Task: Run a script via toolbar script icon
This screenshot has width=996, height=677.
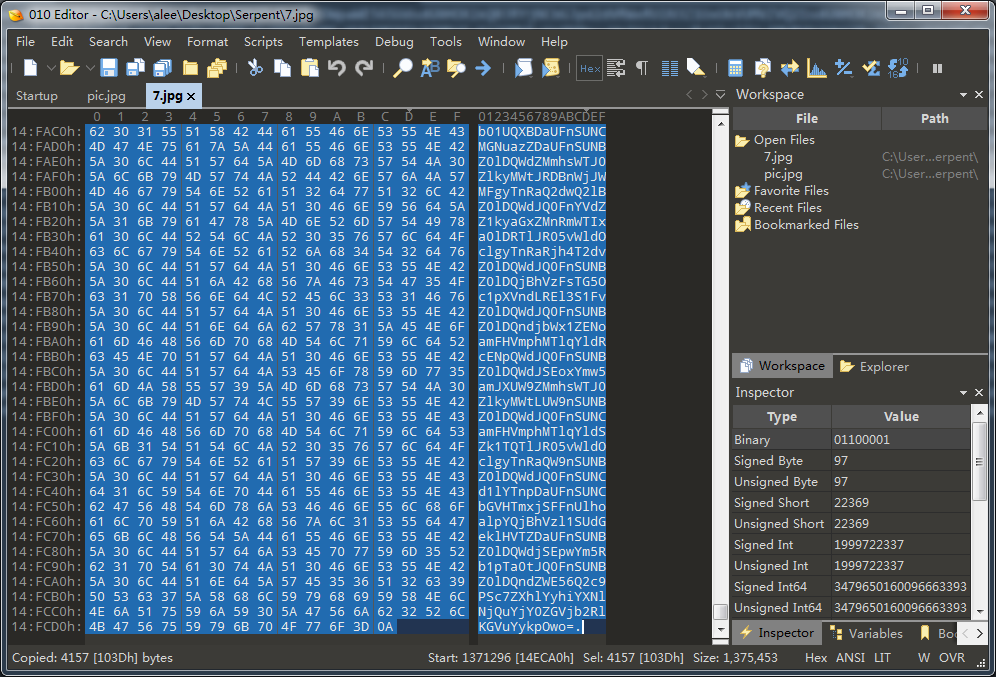Action: tap(523, 68)
